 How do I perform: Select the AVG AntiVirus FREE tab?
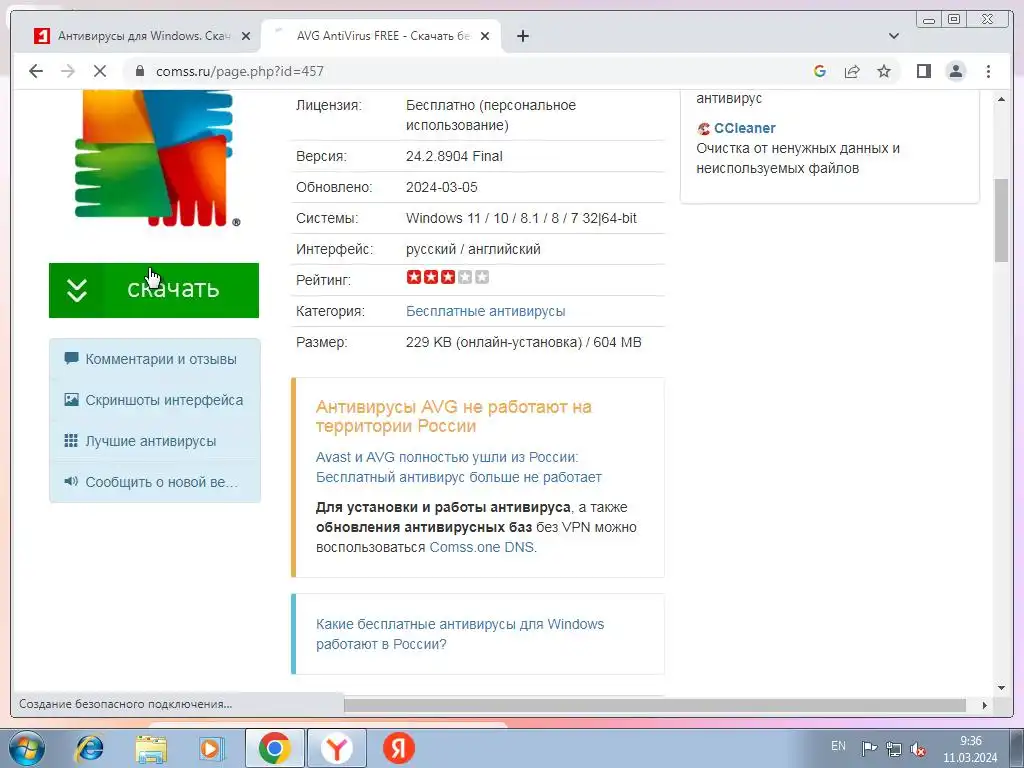(x=381, y=36)
